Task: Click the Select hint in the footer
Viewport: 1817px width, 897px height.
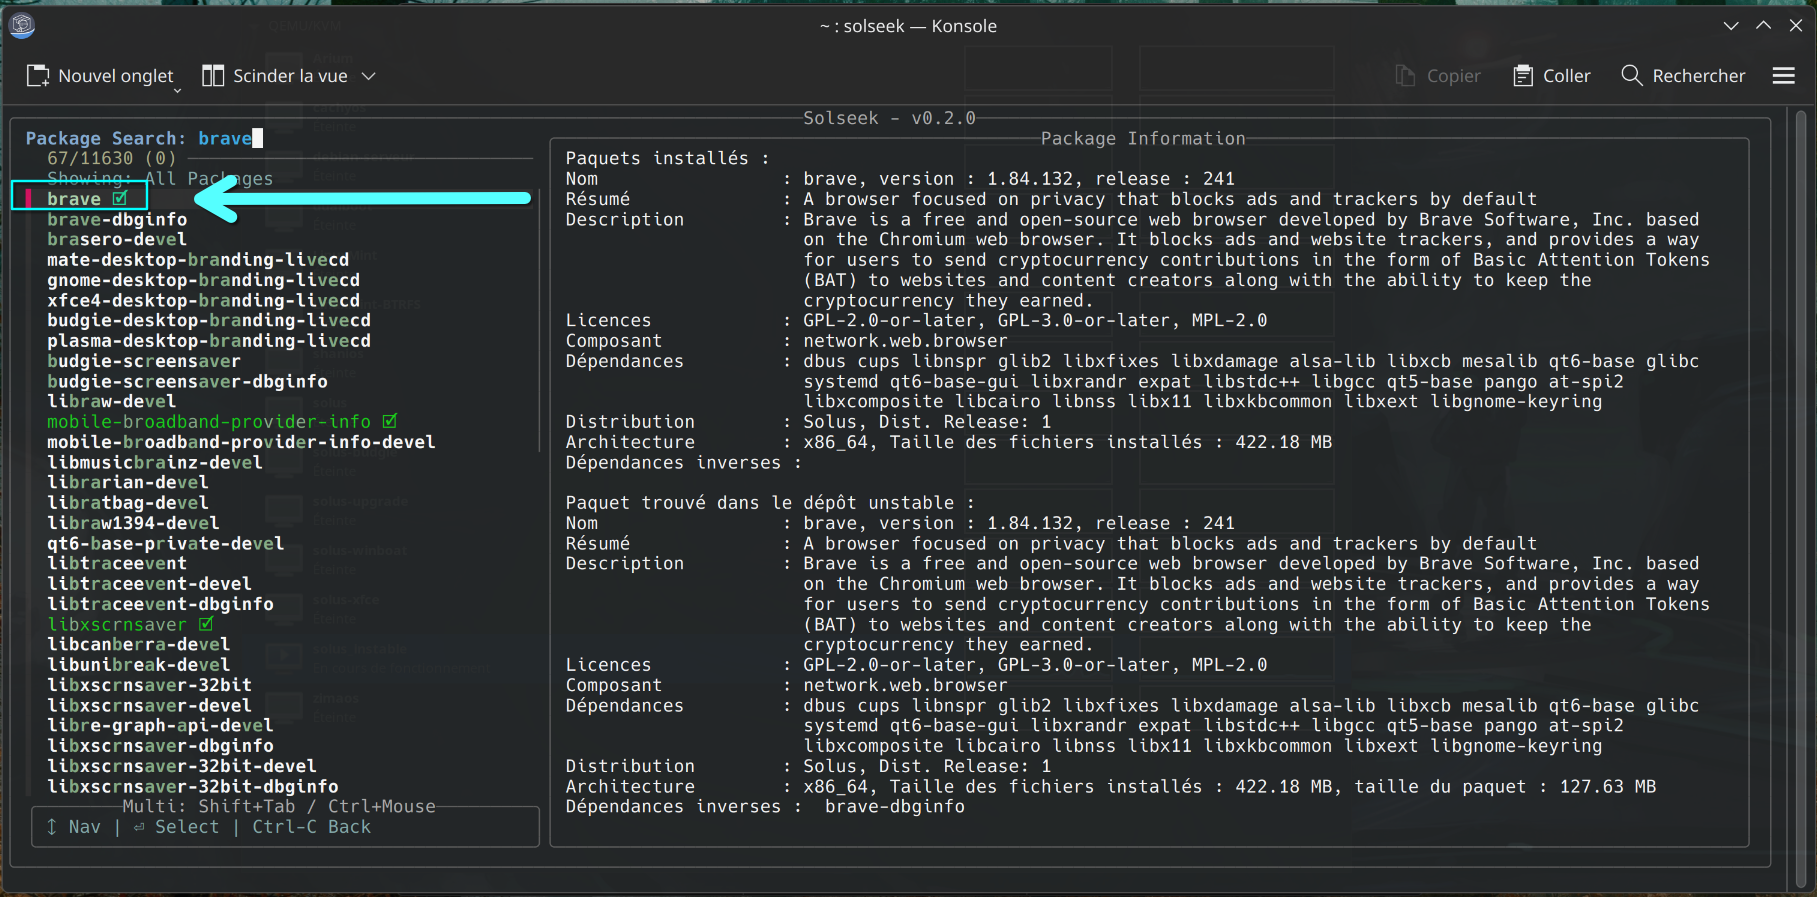Action: click(186, 827)
